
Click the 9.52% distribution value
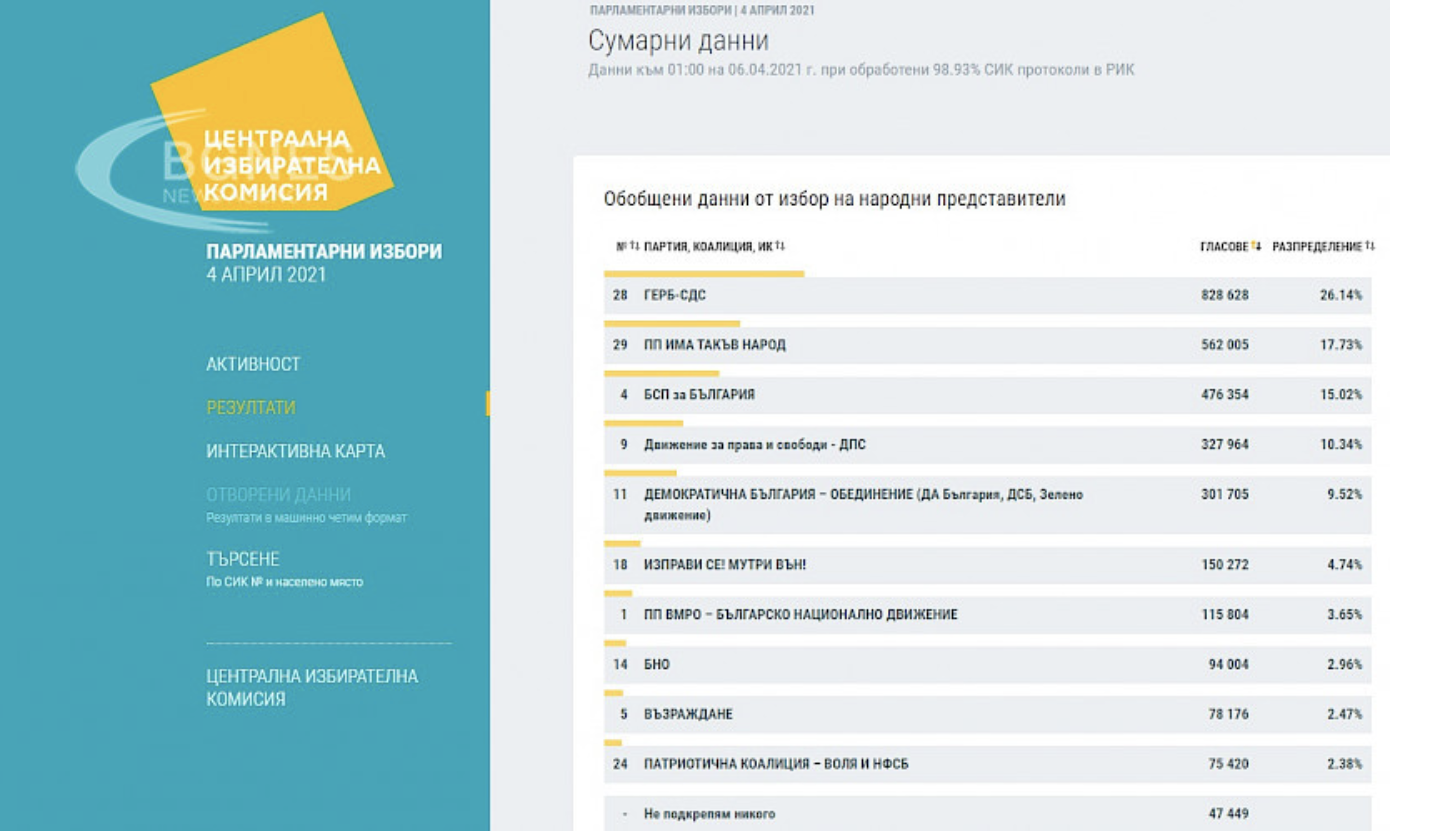click(1344, 495)
